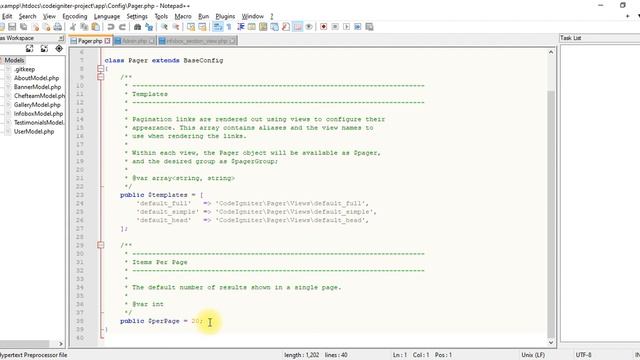Open the Encoding menu

click(x=75, y=16)
